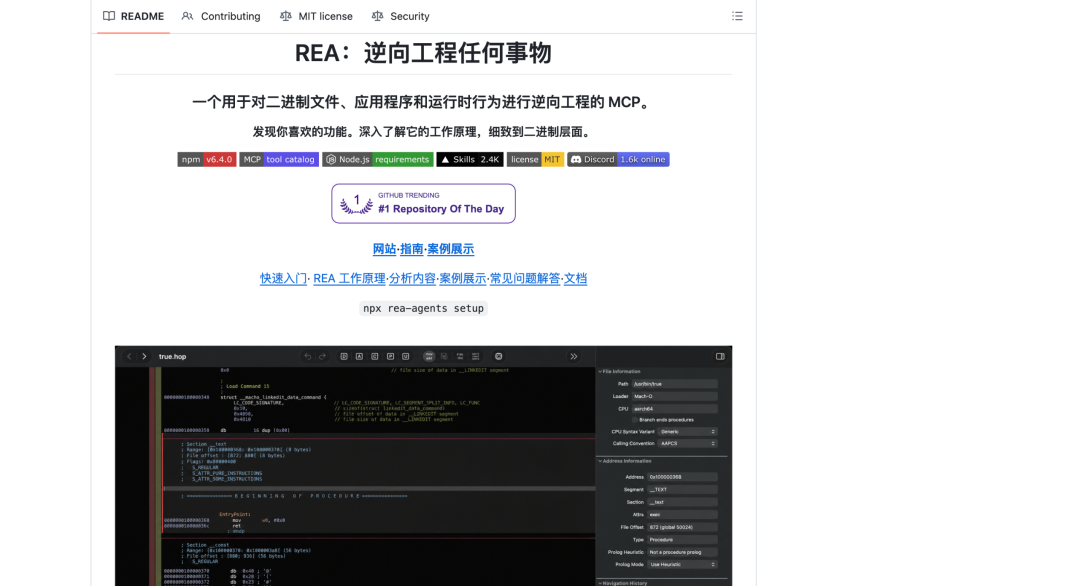The image size is (1080, 586).
Task: Open the Contributing tab
Action: (x=221, y=16)
